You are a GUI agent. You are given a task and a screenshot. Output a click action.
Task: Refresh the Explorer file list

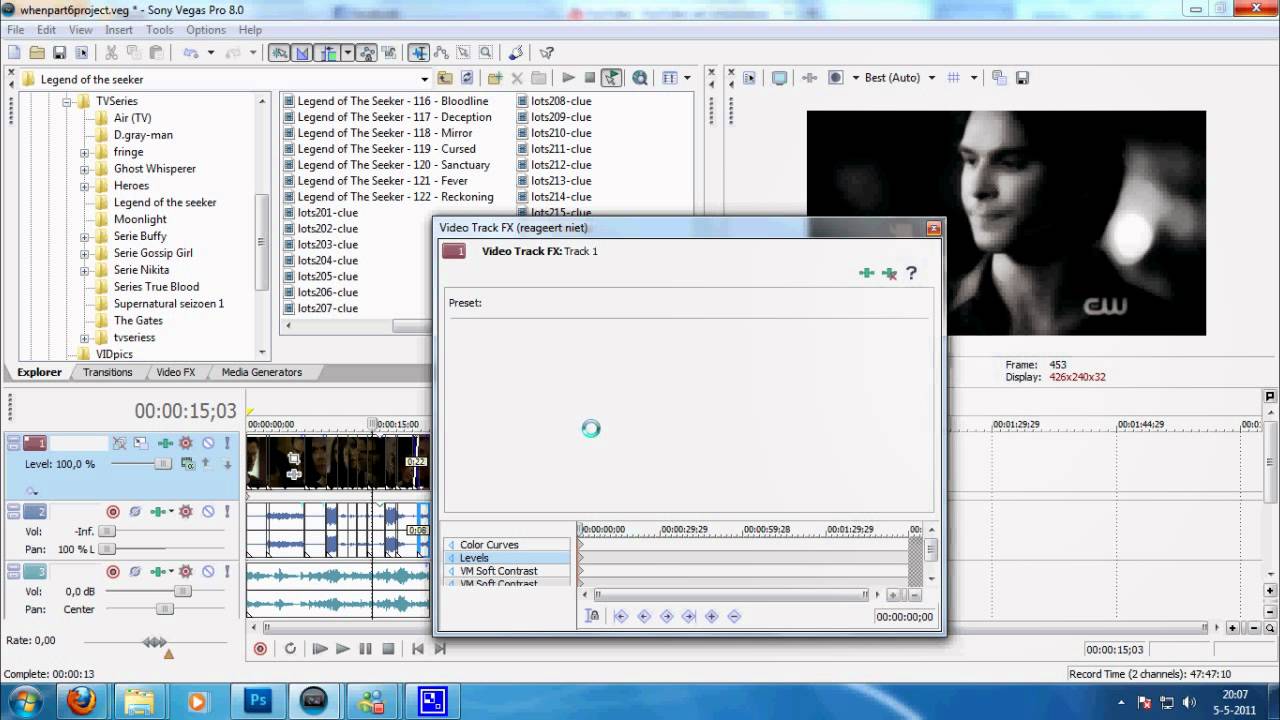coord(467,78)
